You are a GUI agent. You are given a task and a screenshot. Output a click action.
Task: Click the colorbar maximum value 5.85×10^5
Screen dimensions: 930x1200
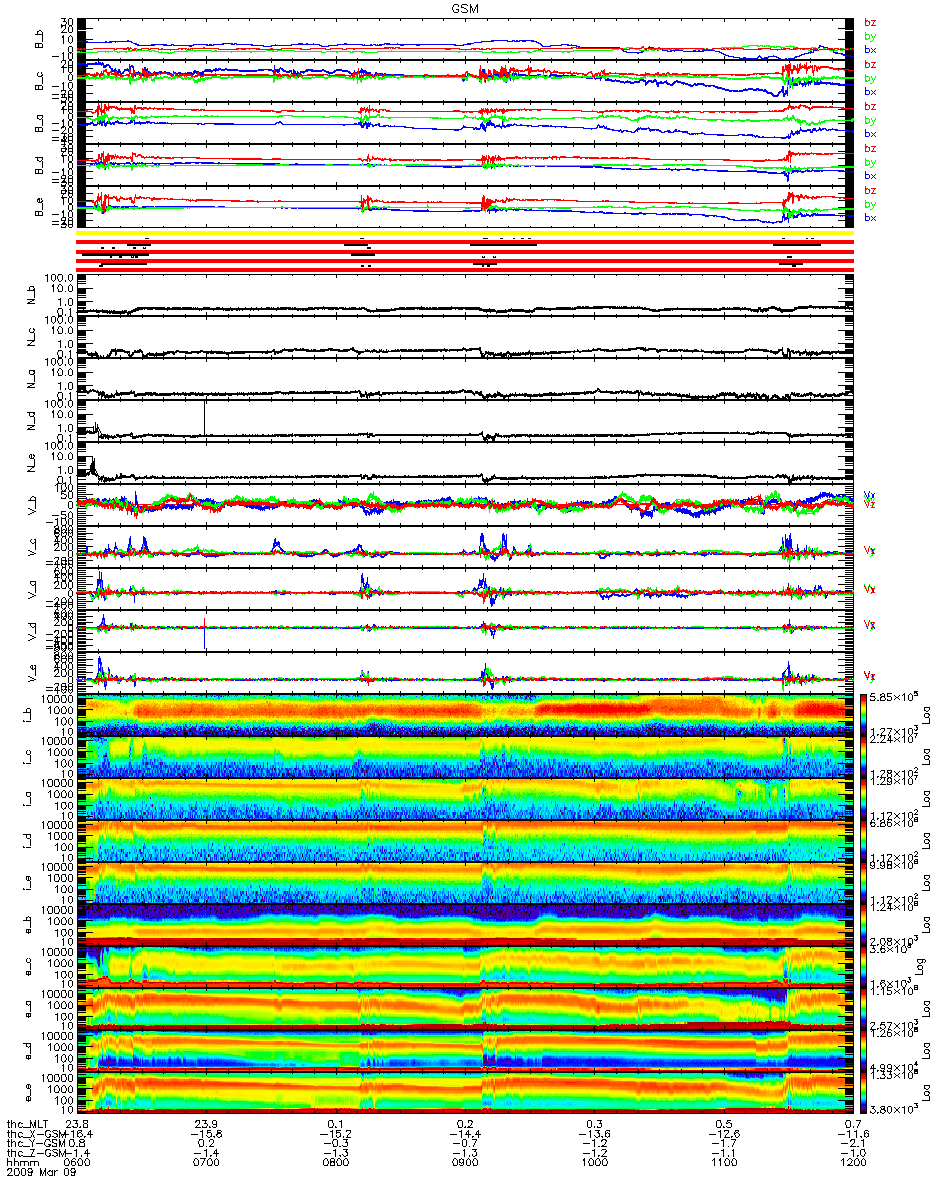pyautogui.click(x=892, y=696)
